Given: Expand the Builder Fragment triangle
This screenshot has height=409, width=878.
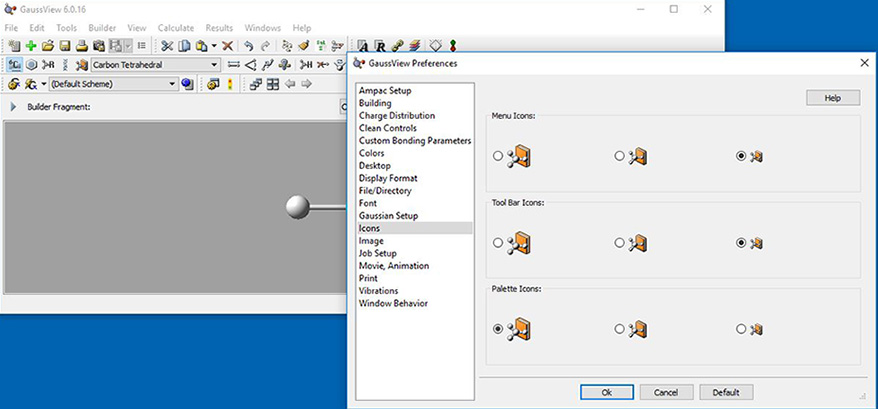Looking at the screenshot, I should (13, 107).
